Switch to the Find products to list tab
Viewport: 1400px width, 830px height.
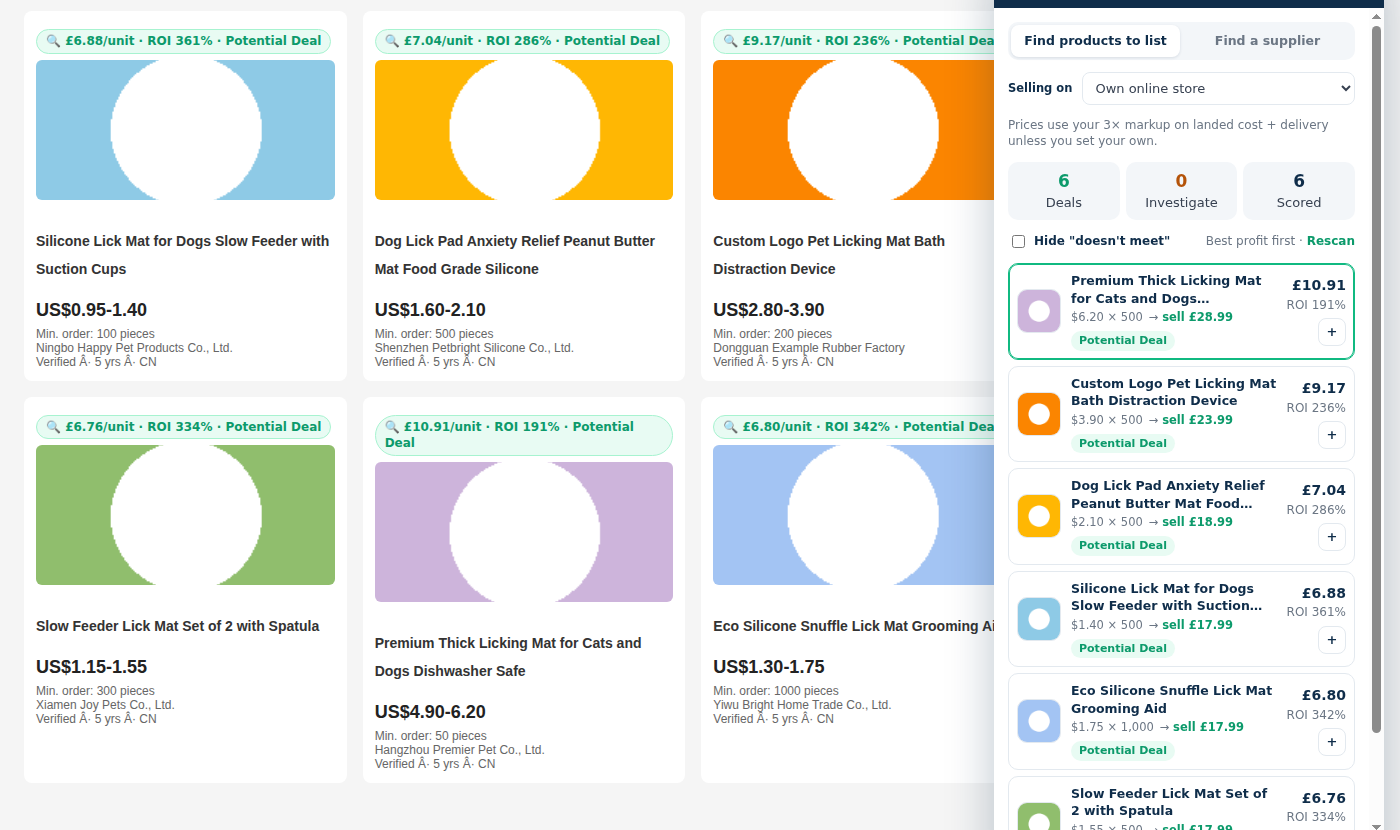coord(1095,41)
